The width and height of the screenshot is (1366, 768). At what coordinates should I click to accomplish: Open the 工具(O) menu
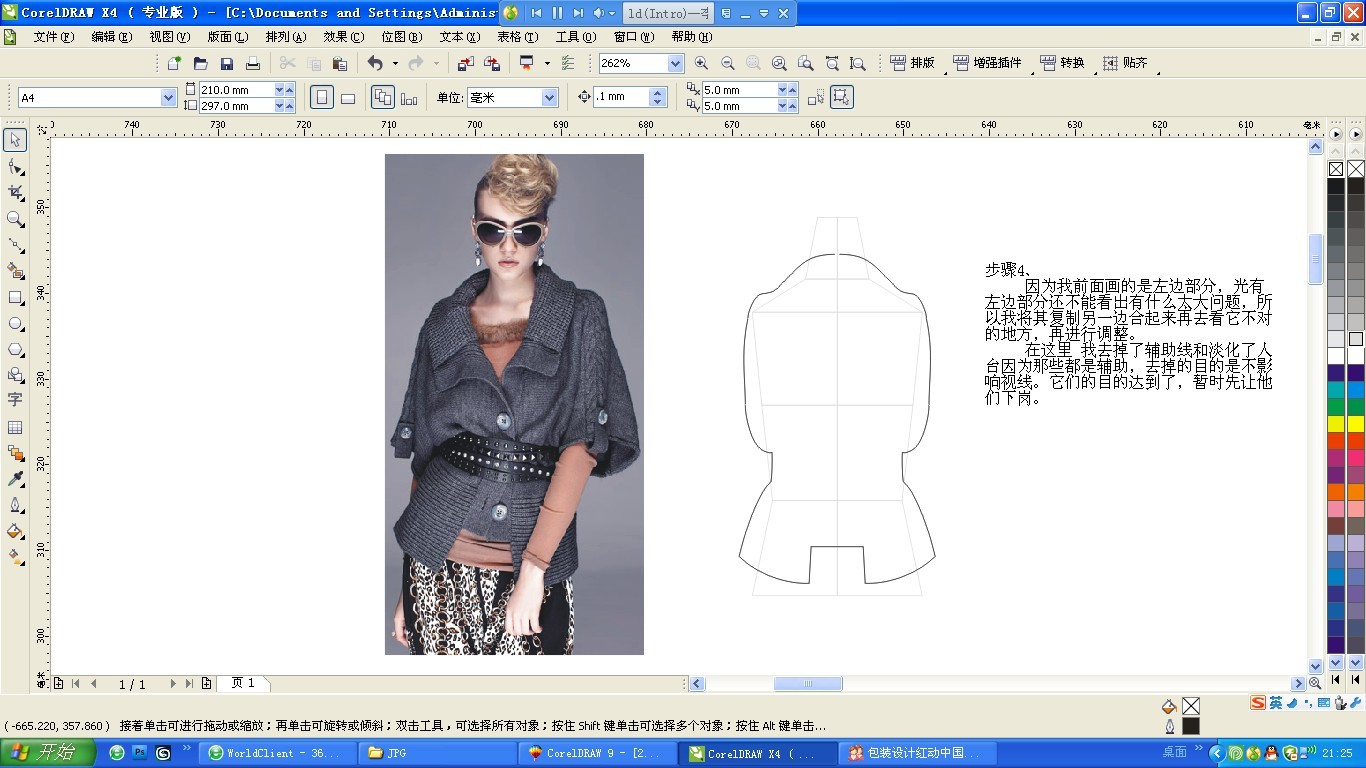(576, 37)
